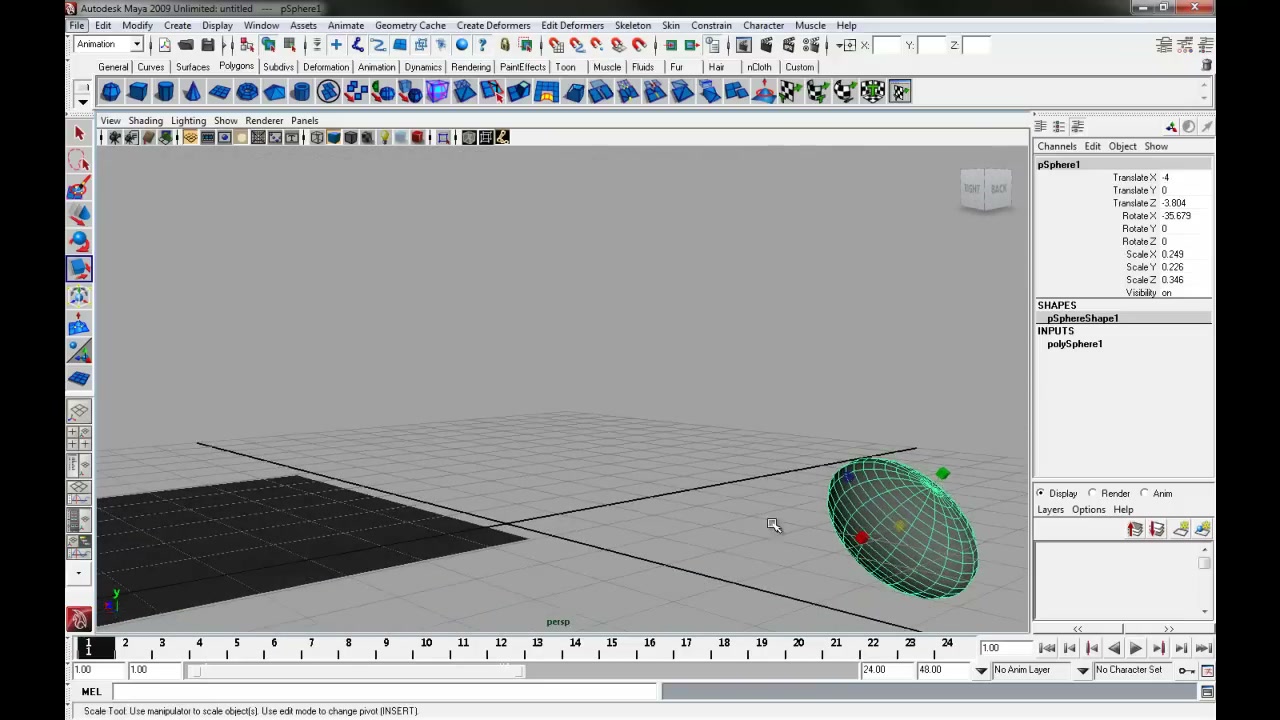The image size is (1280, 720).
Task: Enable wireframe display in viewport toolbar
Action: point(317,138)
